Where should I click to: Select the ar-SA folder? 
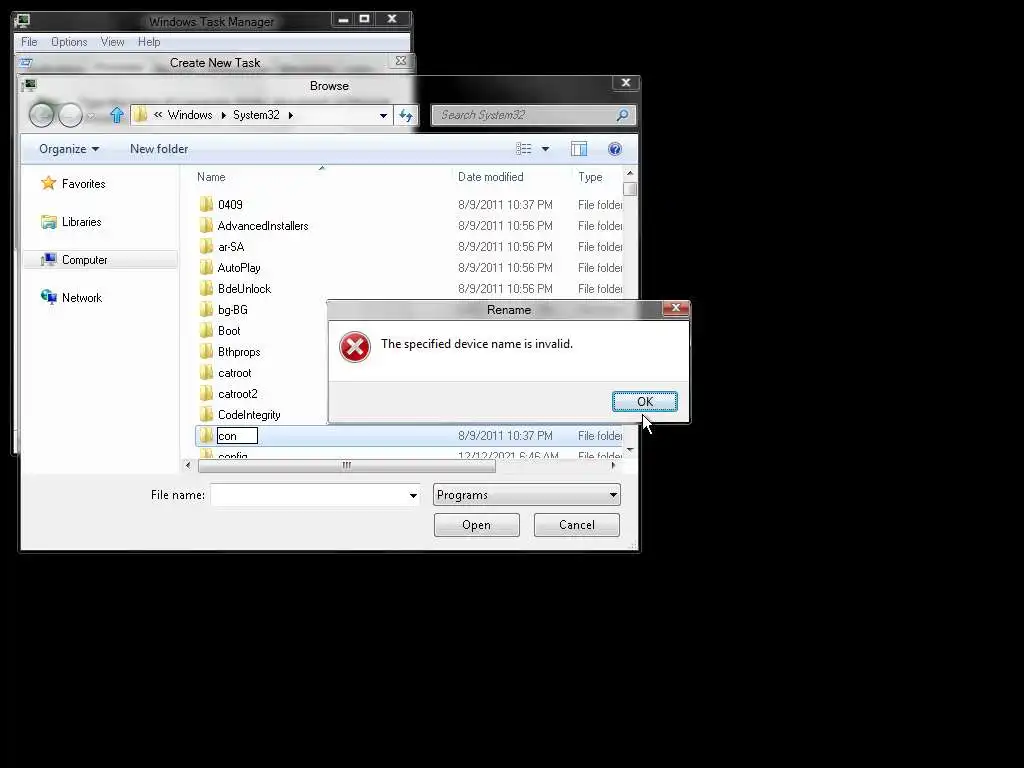[231, 247]
